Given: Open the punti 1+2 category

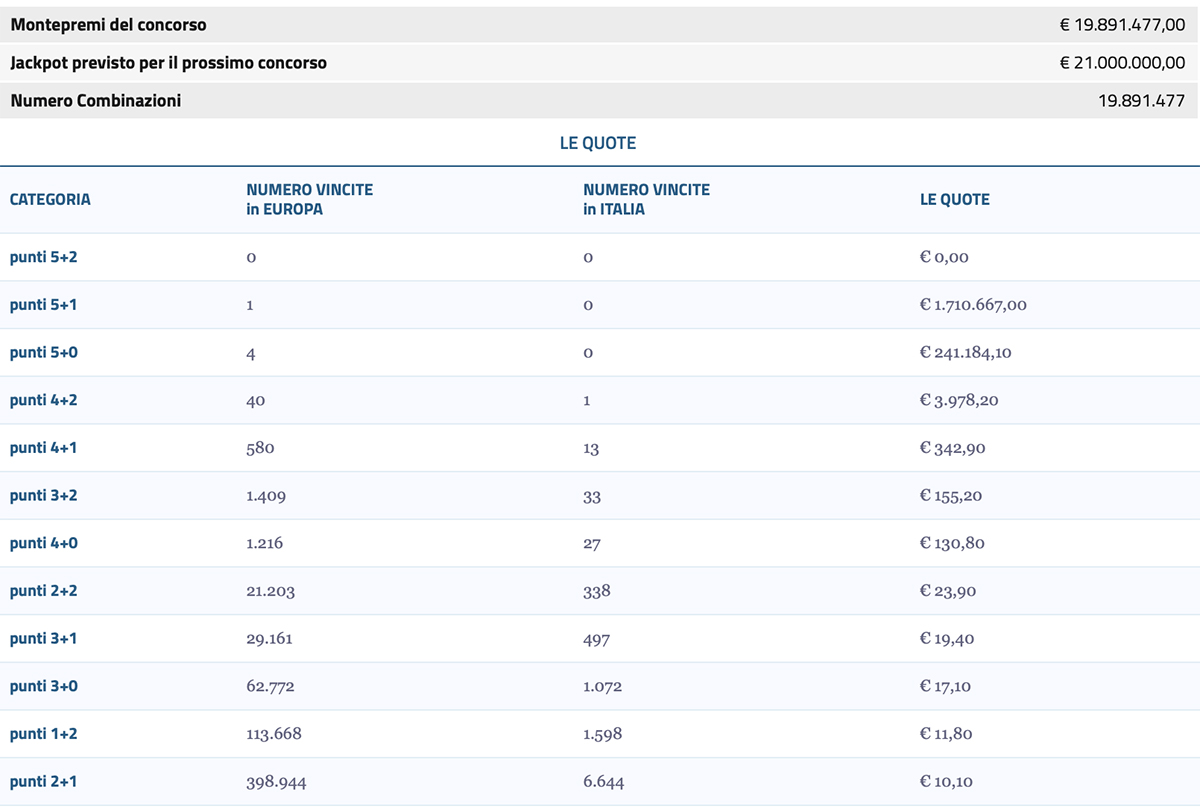Looking at the screenshot, I should pyautogui.click(x=40, y=733).
